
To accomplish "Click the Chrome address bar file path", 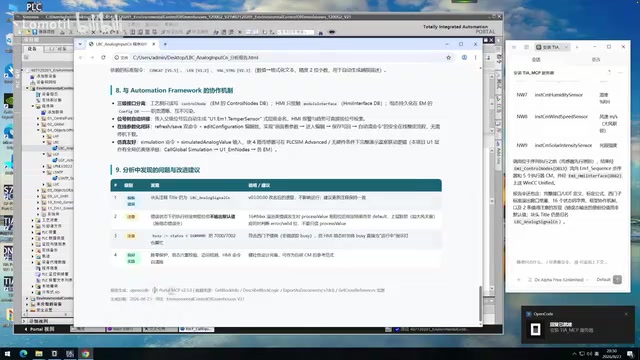I will [x=196, y=58].
